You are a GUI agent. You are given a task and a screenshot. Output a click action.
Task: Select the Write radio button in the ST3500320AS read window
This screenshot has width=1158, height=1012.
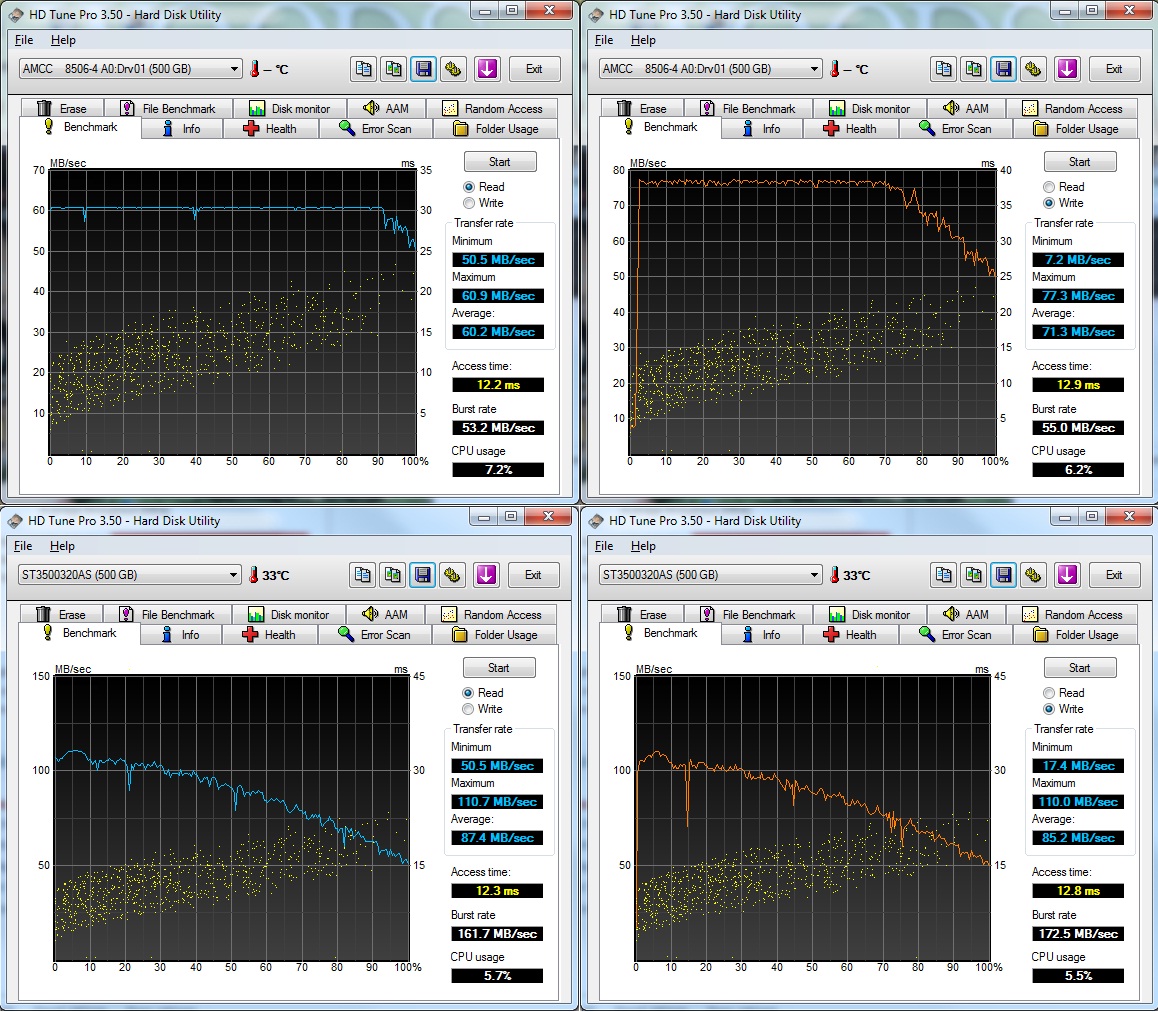click(x=468, y=709)
